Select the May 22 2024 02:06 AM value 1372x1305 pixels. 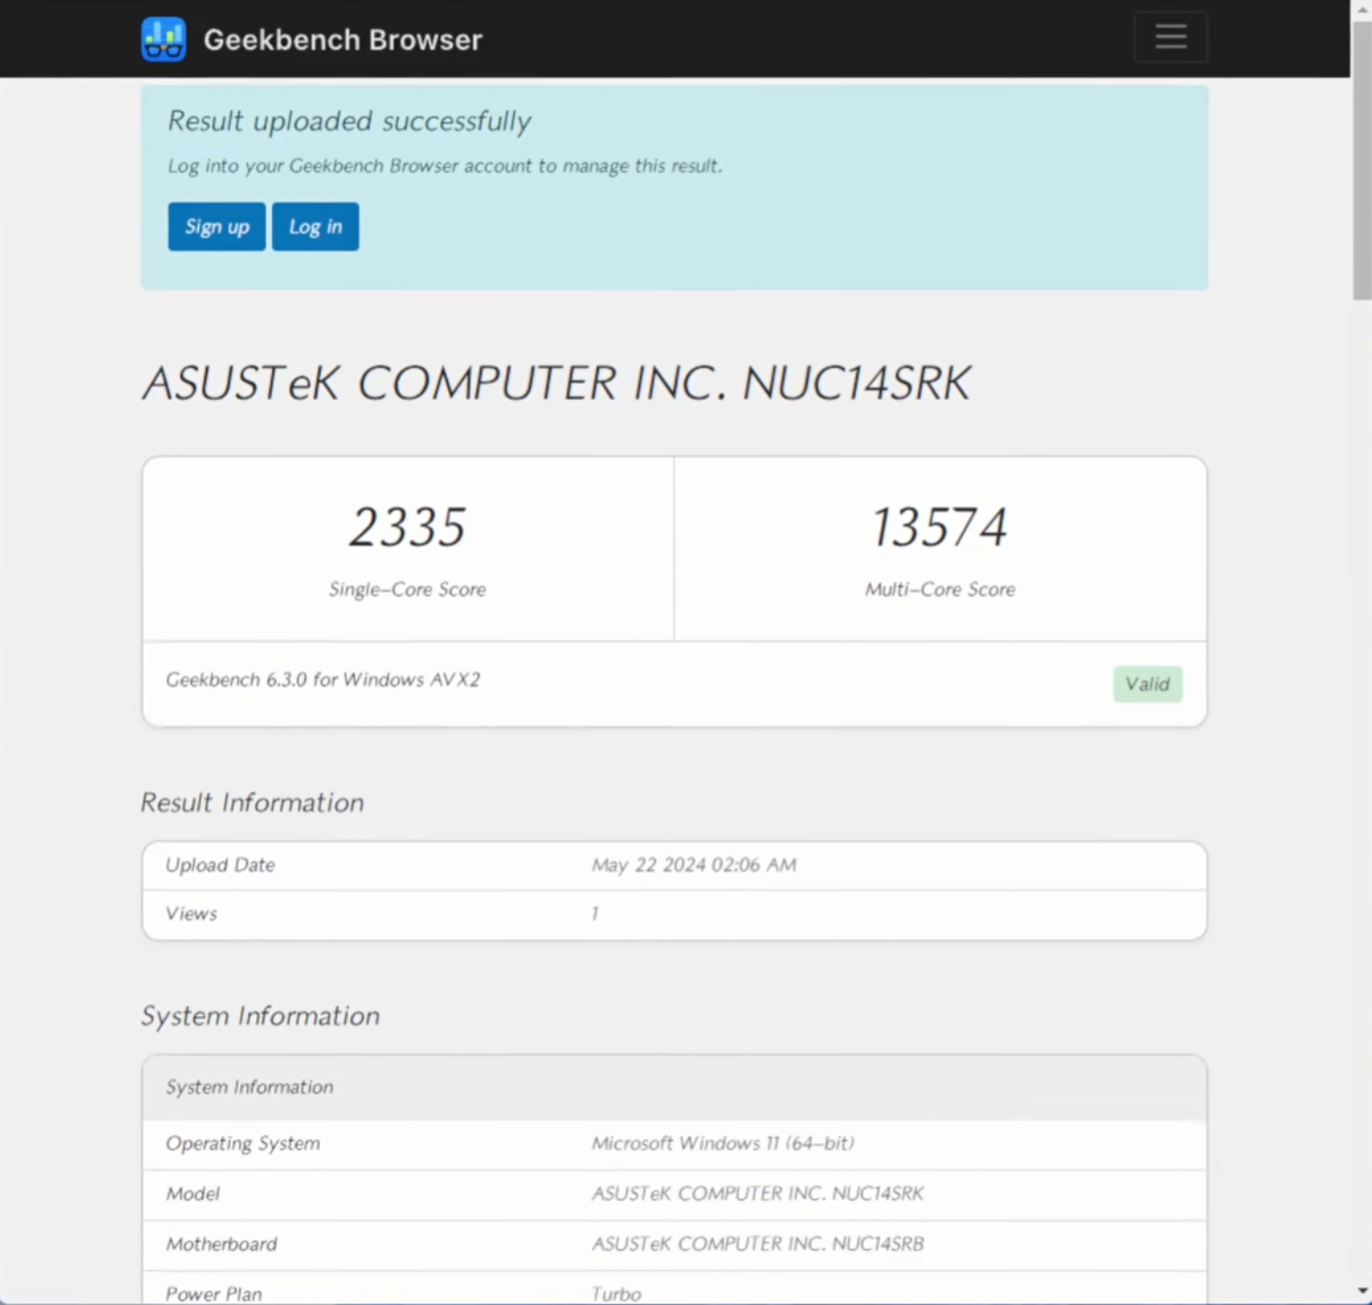[694, 865]
